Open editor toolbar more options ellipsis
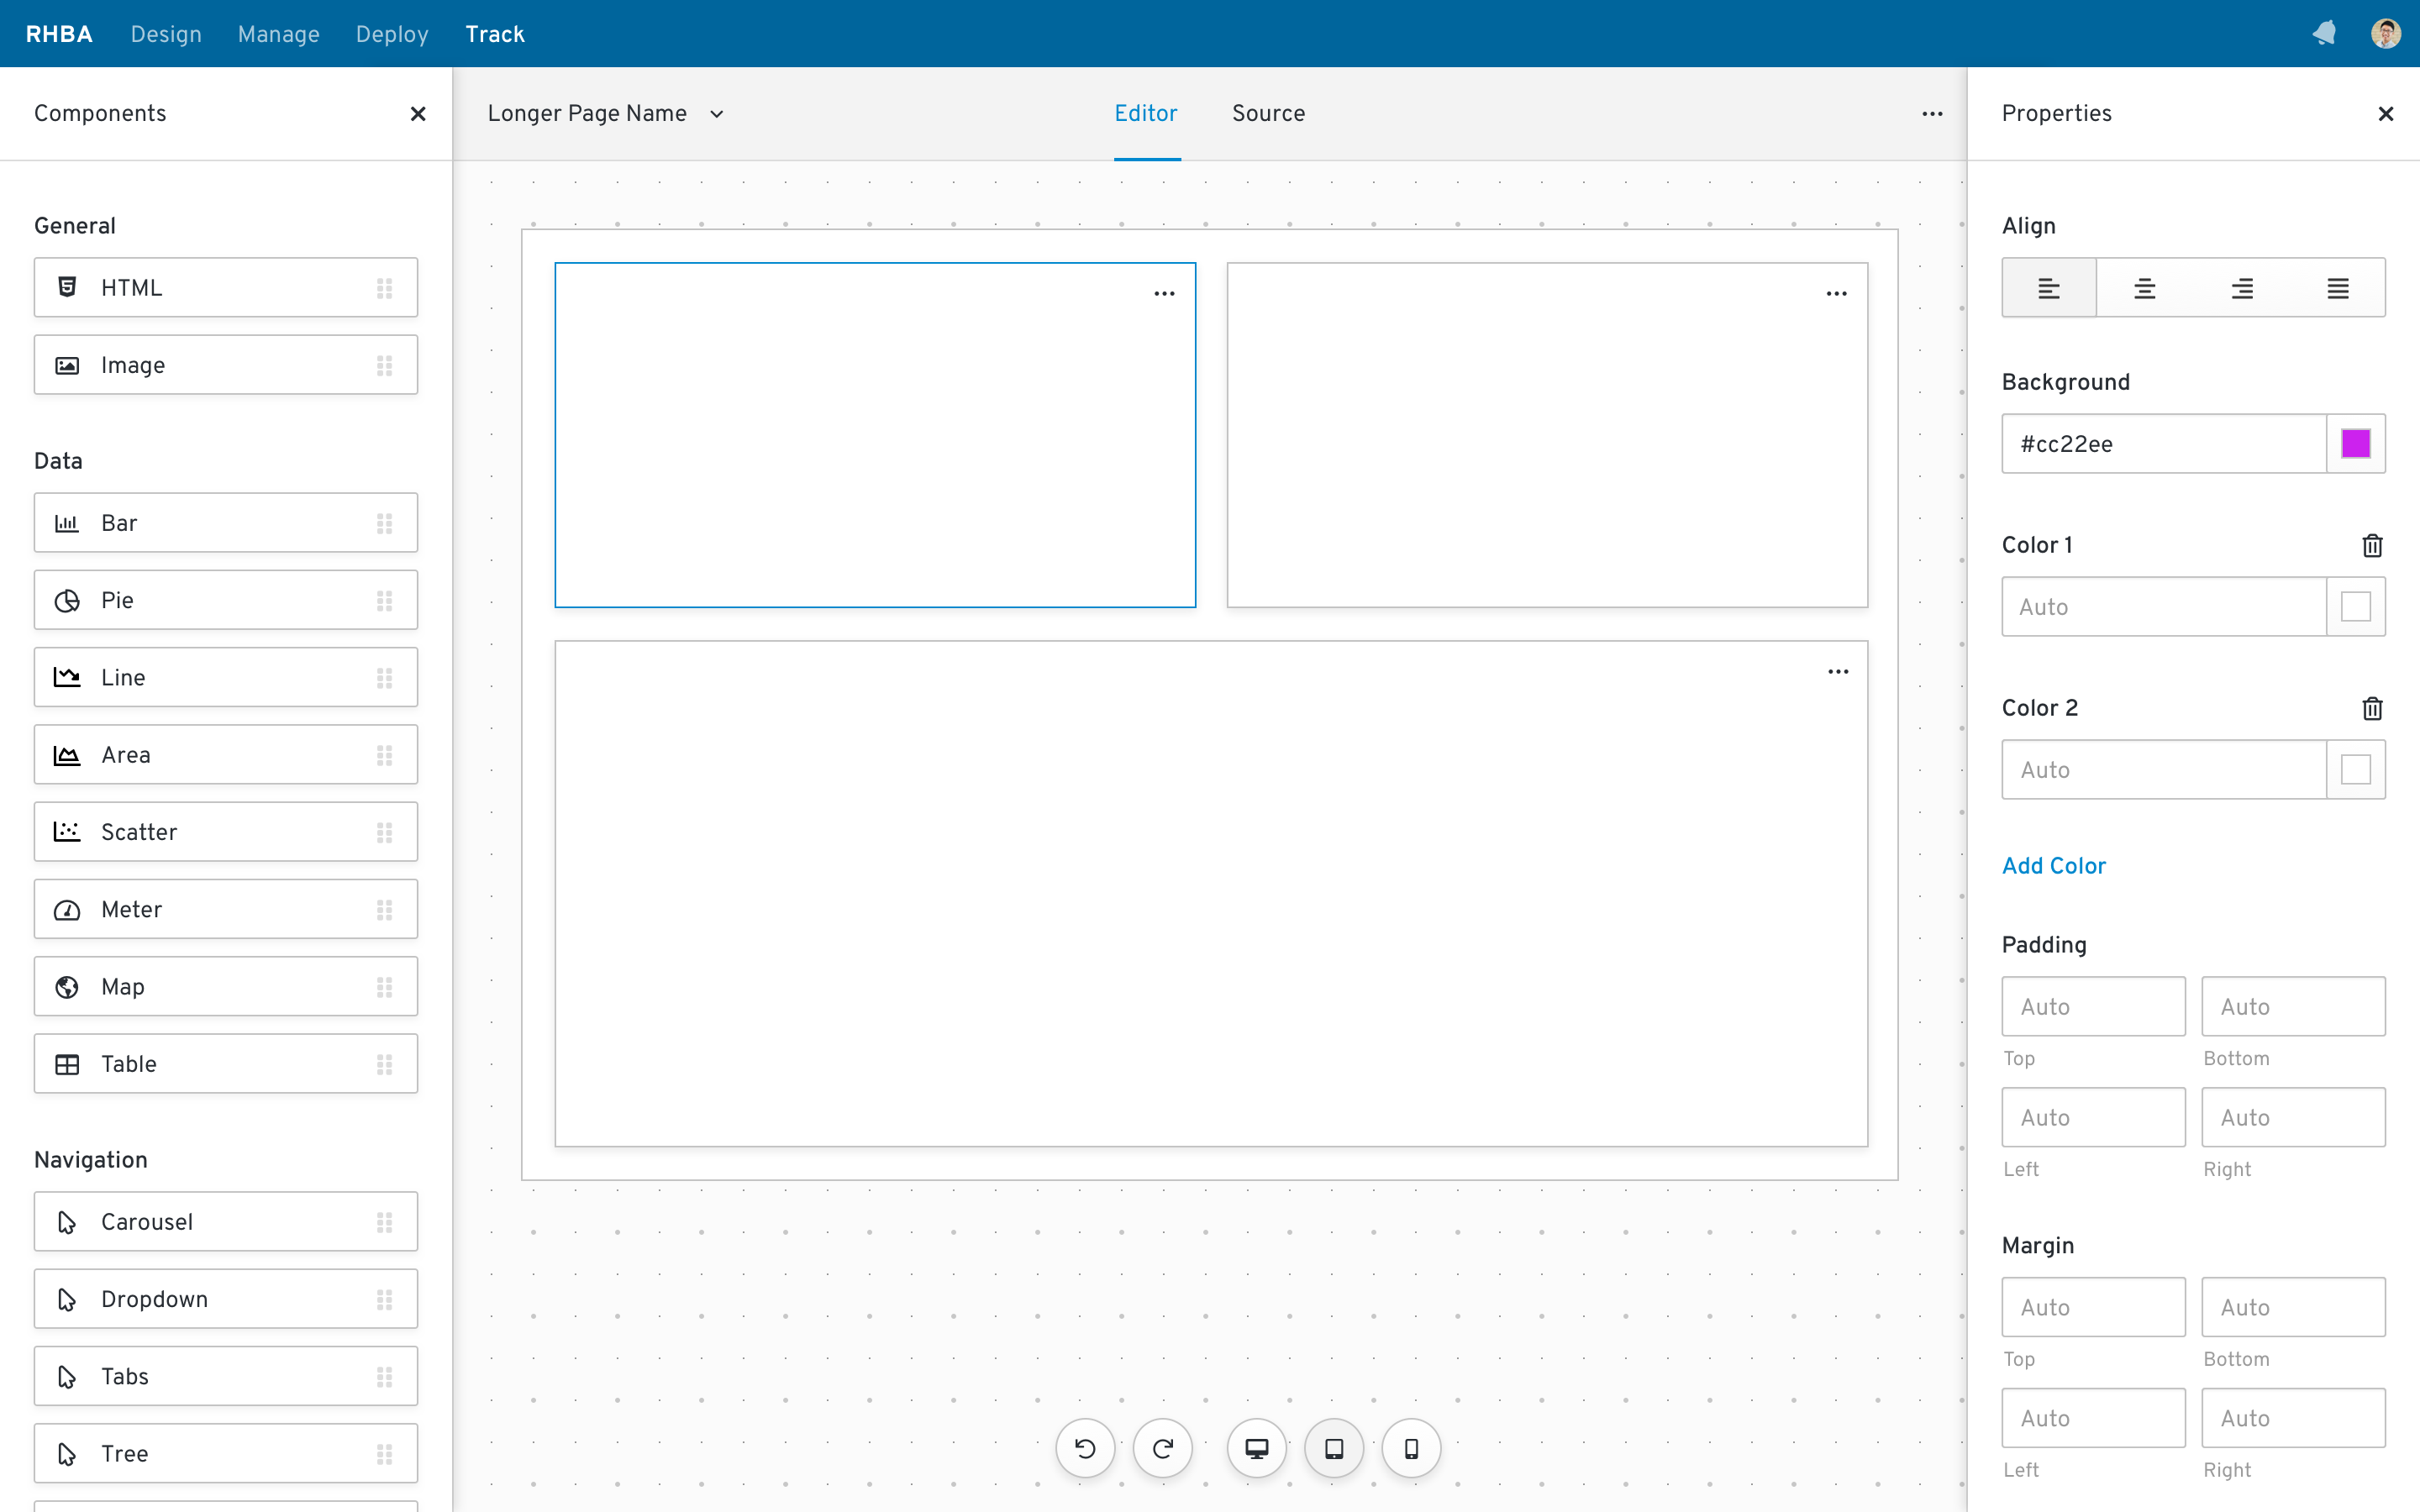 pyautogui.click(x=1932, y=113)
